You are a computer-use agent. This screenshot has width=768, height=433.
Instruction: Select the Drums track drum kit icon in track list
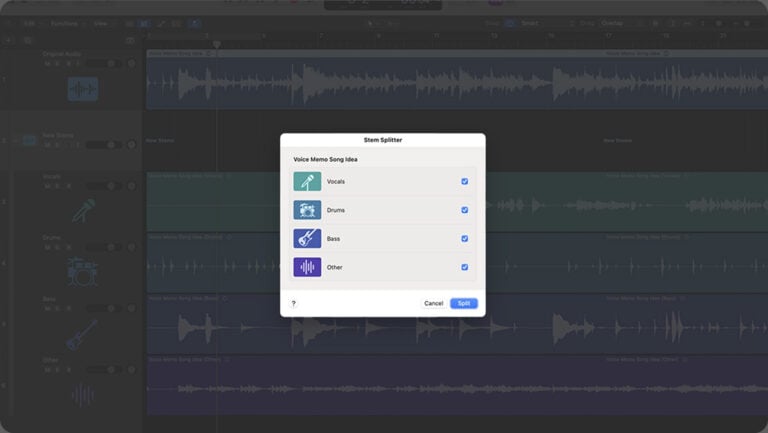coord(82,271)
